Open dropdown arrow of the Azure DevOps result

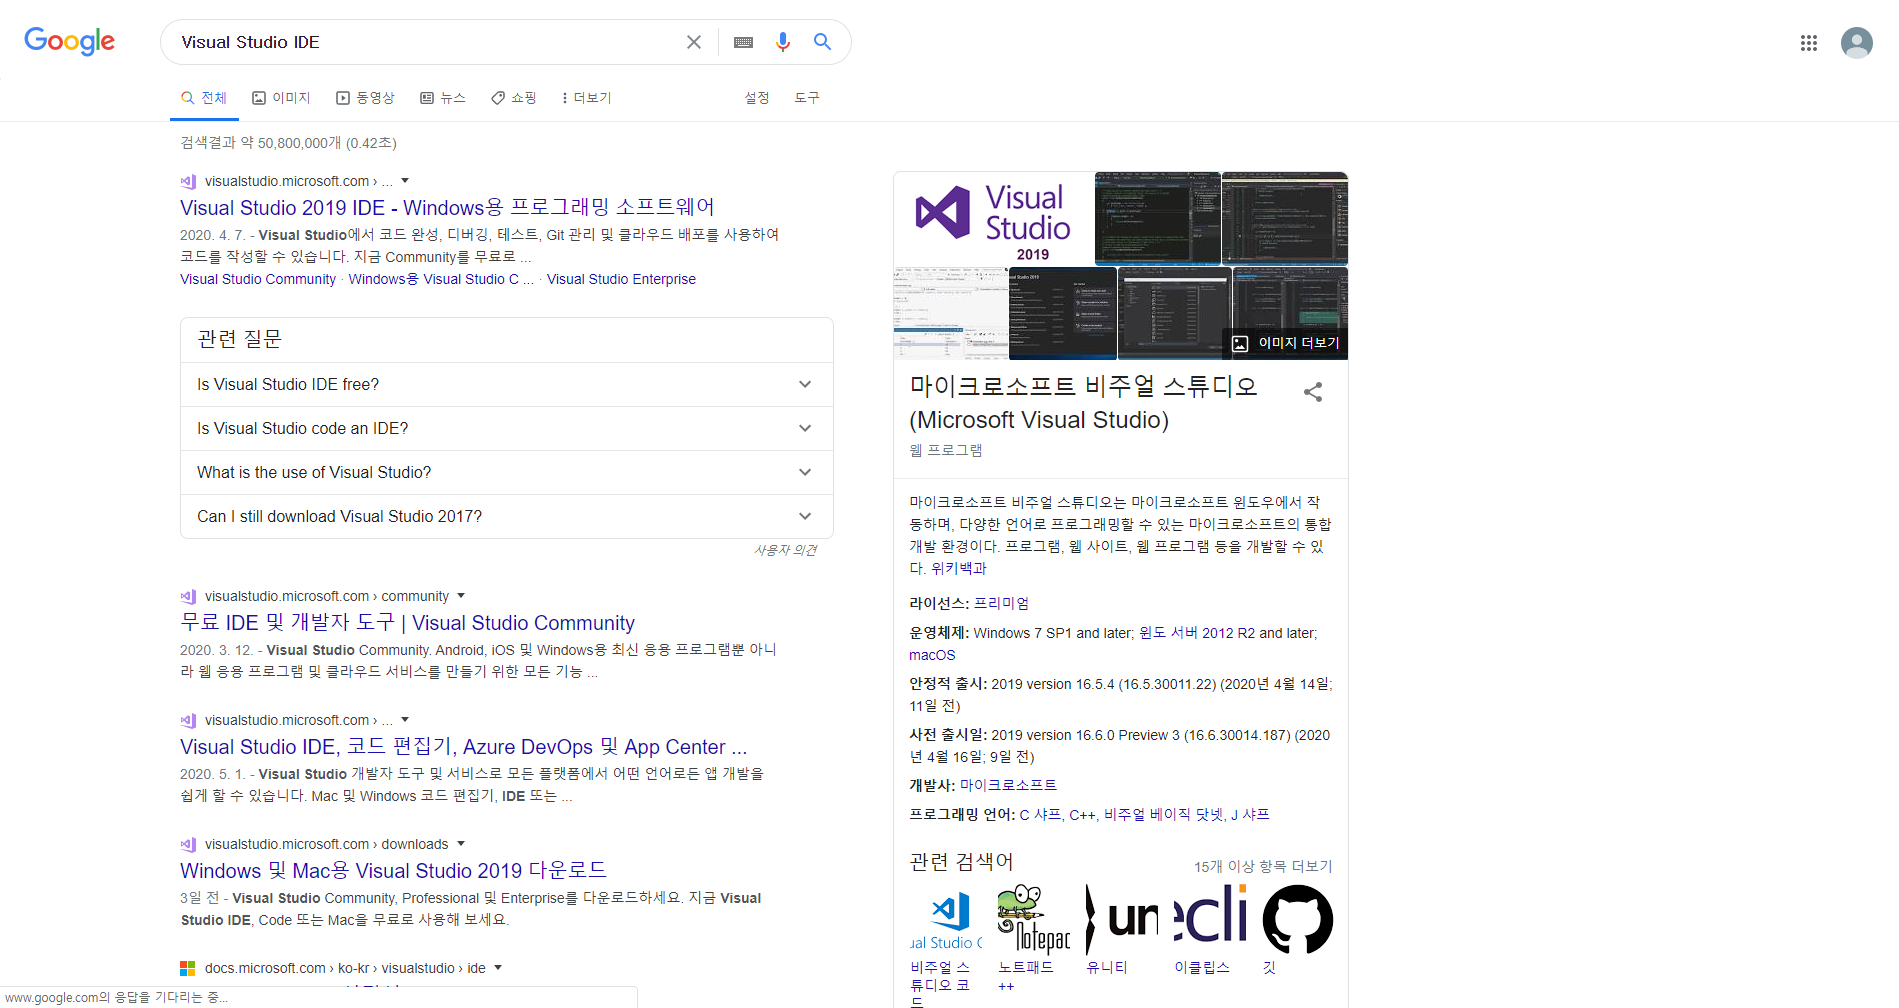click(405, 720)
